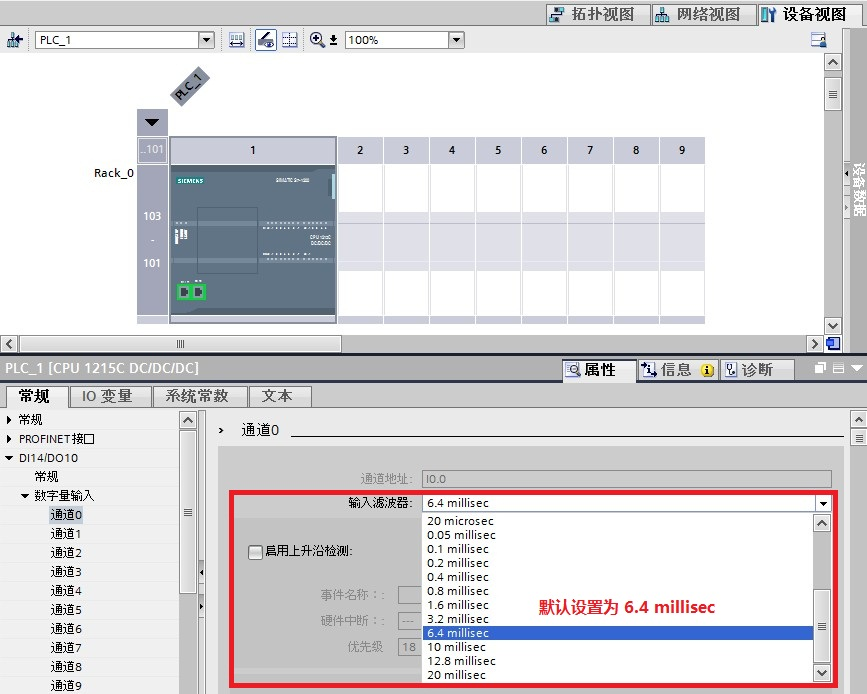Collapse the 数字量输入 tree node
Image resolution: width=867 pixels, height=694 pixels.
pyautogui.click(x=25, y=495)
